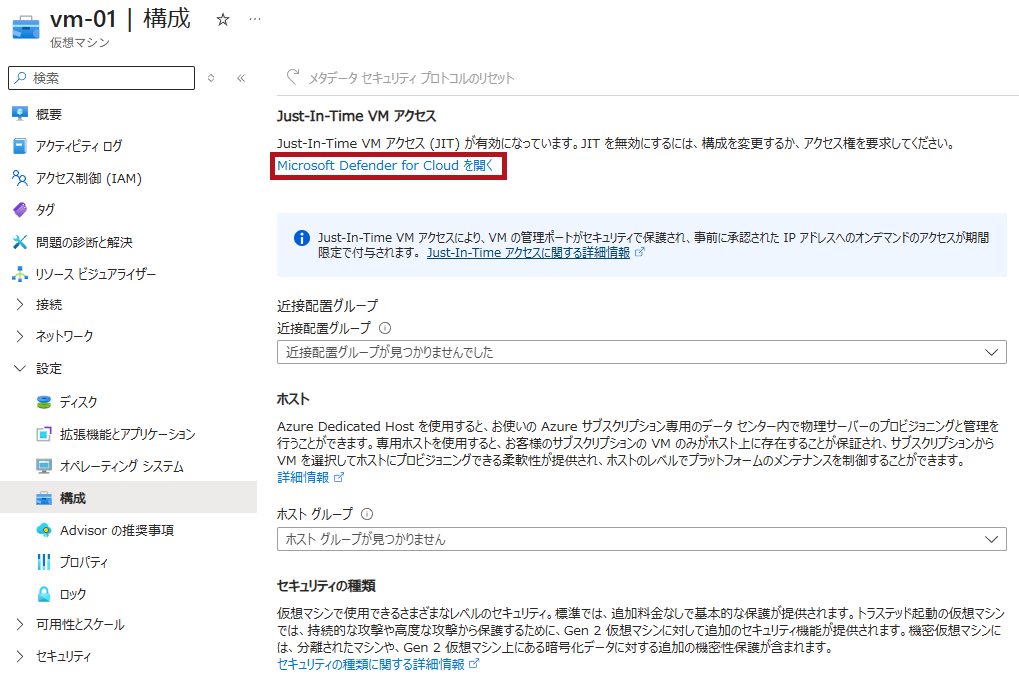1019x674 pixels.
Task: Toggle the favorite star next to vm-01
Action: 222,18
